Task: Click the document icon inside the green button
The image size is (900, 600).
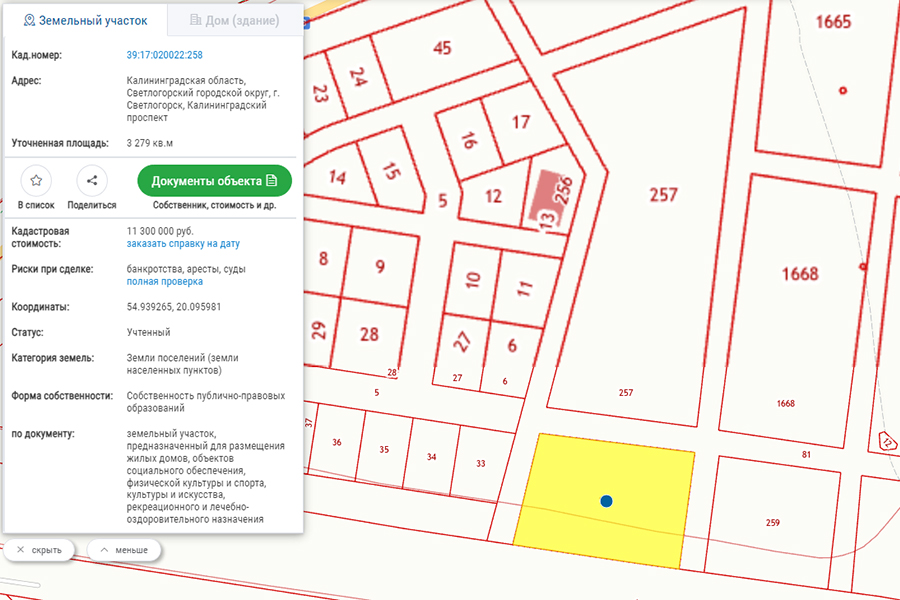Action: click(272, 181)
